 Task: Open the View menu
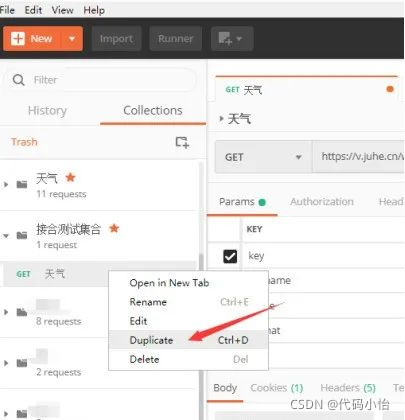pos(63,10)
